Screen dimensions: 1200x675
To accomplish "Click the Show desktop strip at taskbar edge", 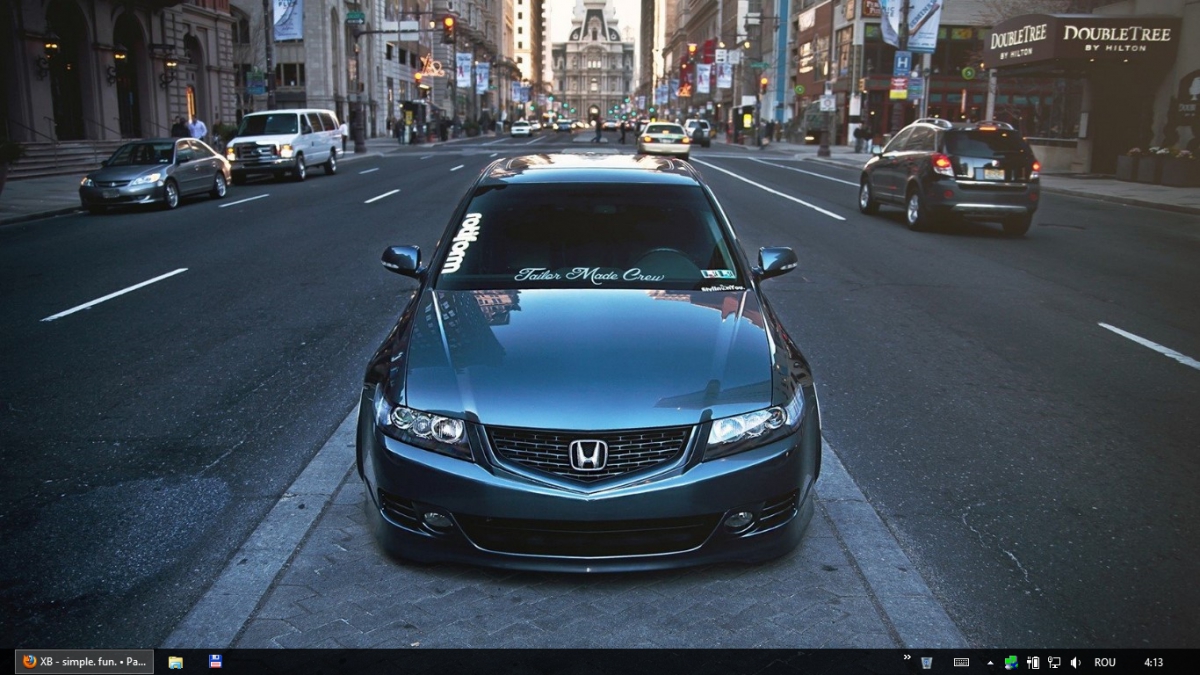I will pyautogui.click(x=1196, y=662).
